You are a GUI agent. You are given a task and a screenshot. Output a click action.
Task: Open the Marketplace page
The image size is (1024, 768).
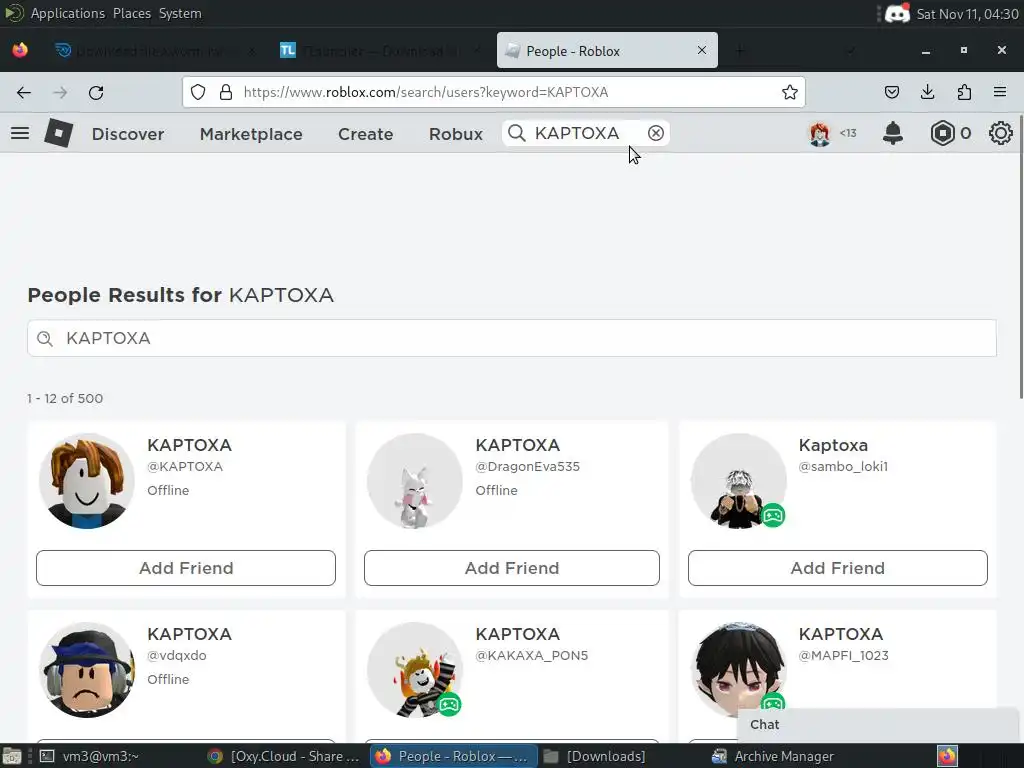pyautogui.click(x=251, y=134)
